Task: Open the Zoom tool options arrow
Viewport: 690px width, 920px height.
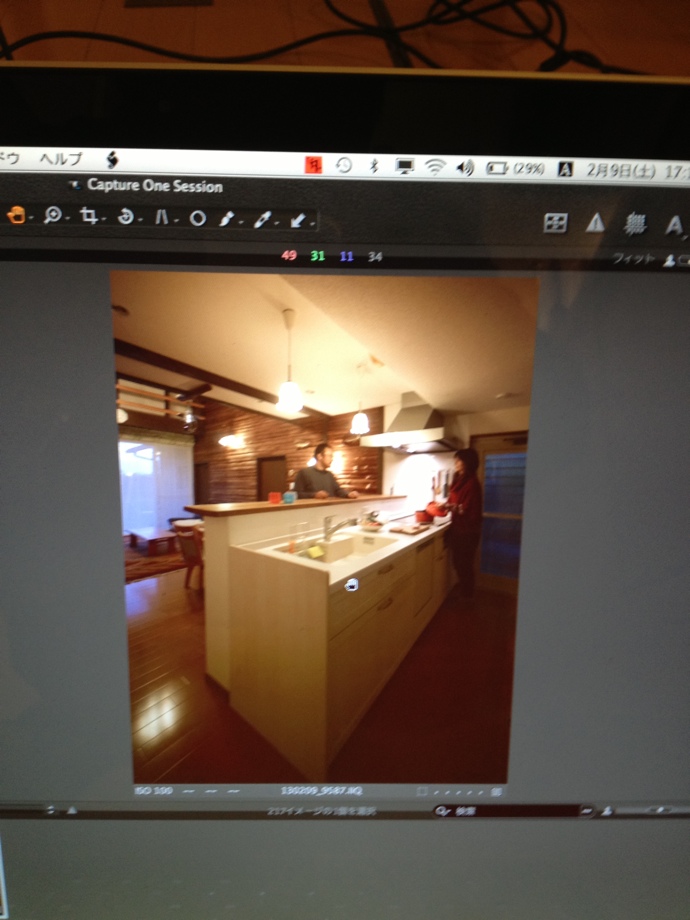Action: coord(67,219)
